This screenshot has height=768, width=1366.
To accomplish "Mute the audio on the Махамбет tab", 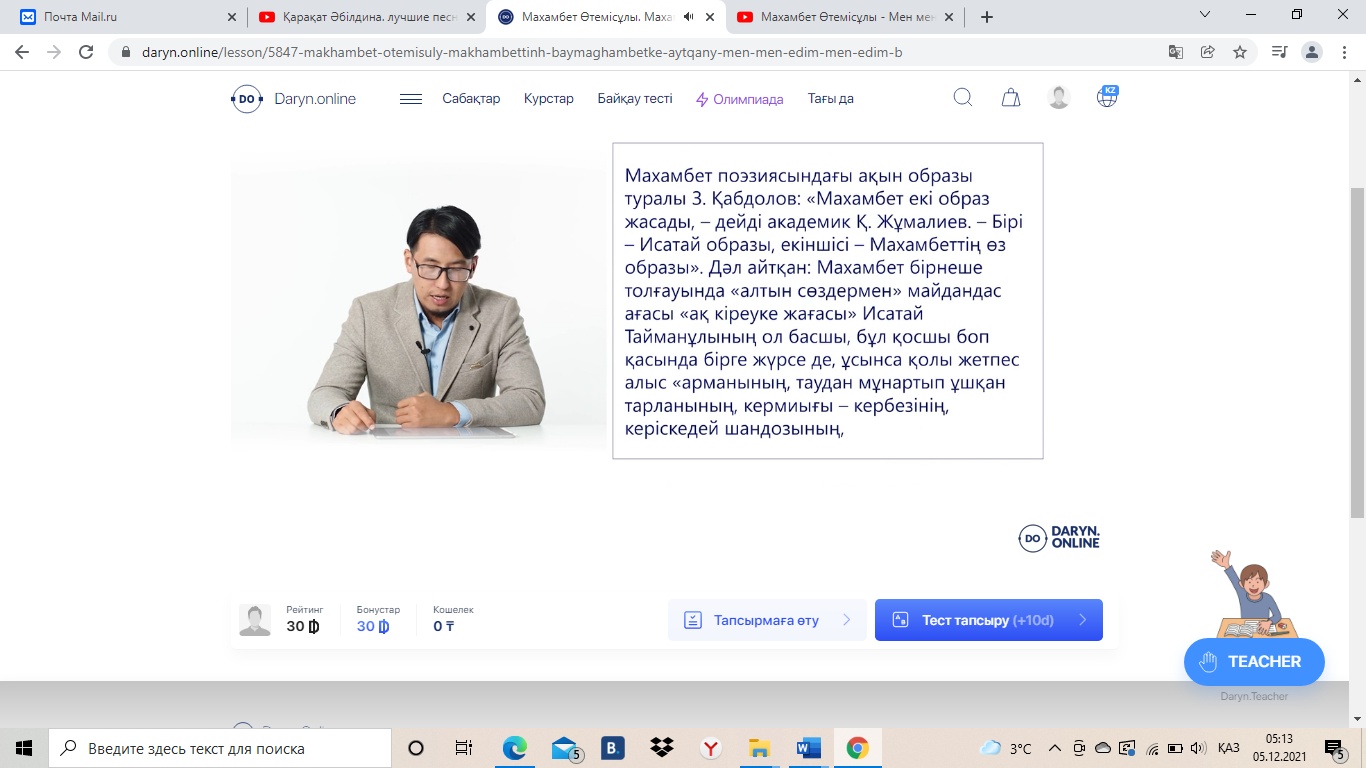I will (688, 17).
